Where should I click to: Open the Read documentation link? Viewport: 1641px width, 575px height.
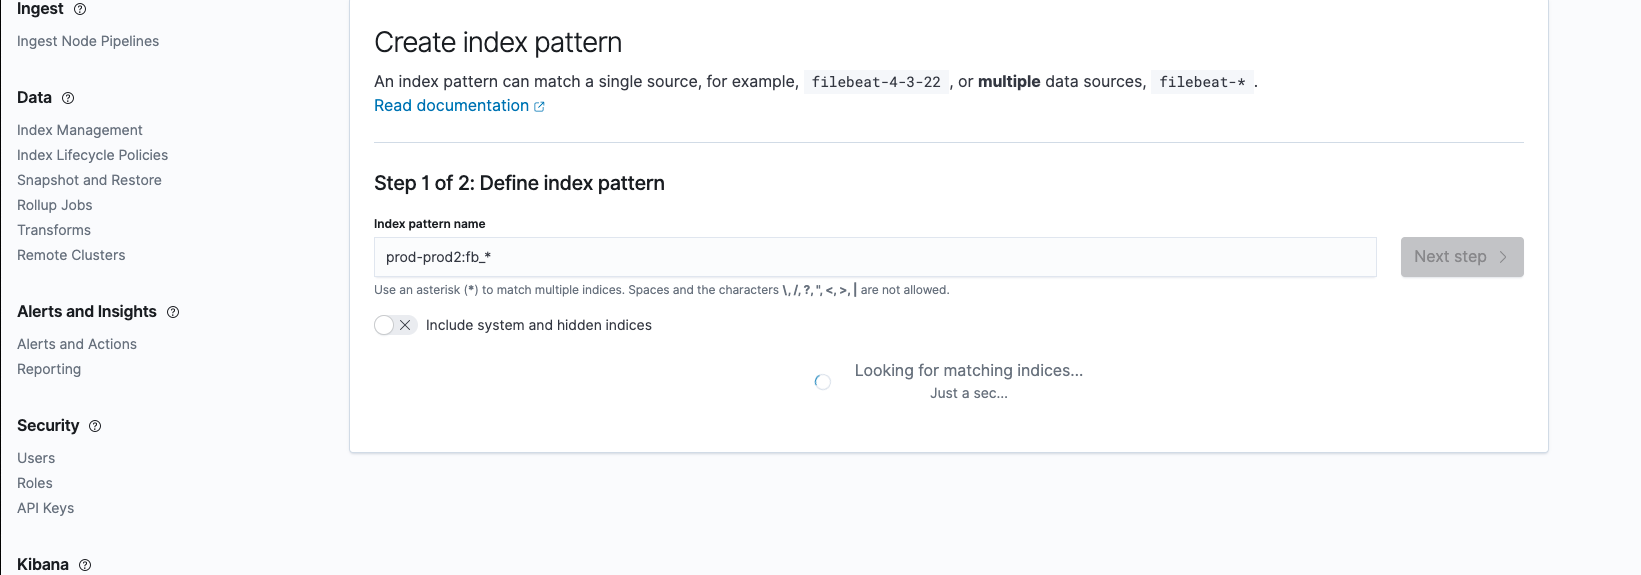(451, 106)
